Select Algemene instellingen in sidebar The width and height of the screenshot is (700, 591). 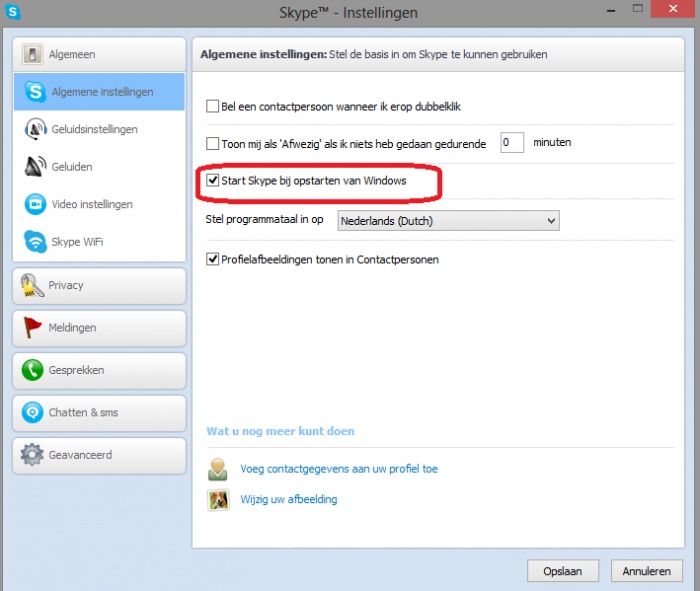[x=99, y=92]
